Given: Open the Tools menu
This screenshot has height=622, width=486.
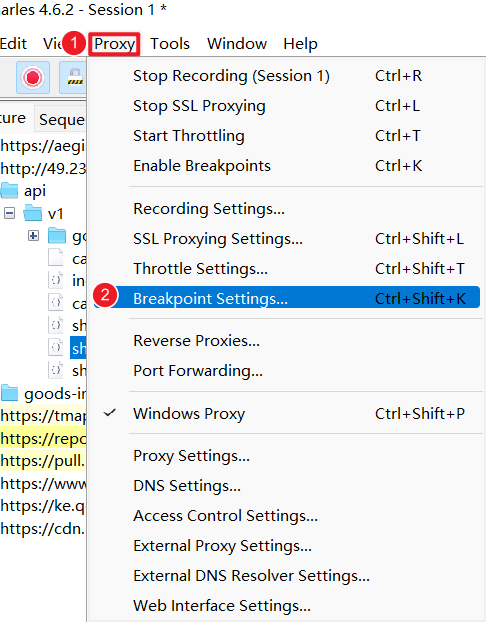Looking at the screenshot, I should (x=170, y=44).
